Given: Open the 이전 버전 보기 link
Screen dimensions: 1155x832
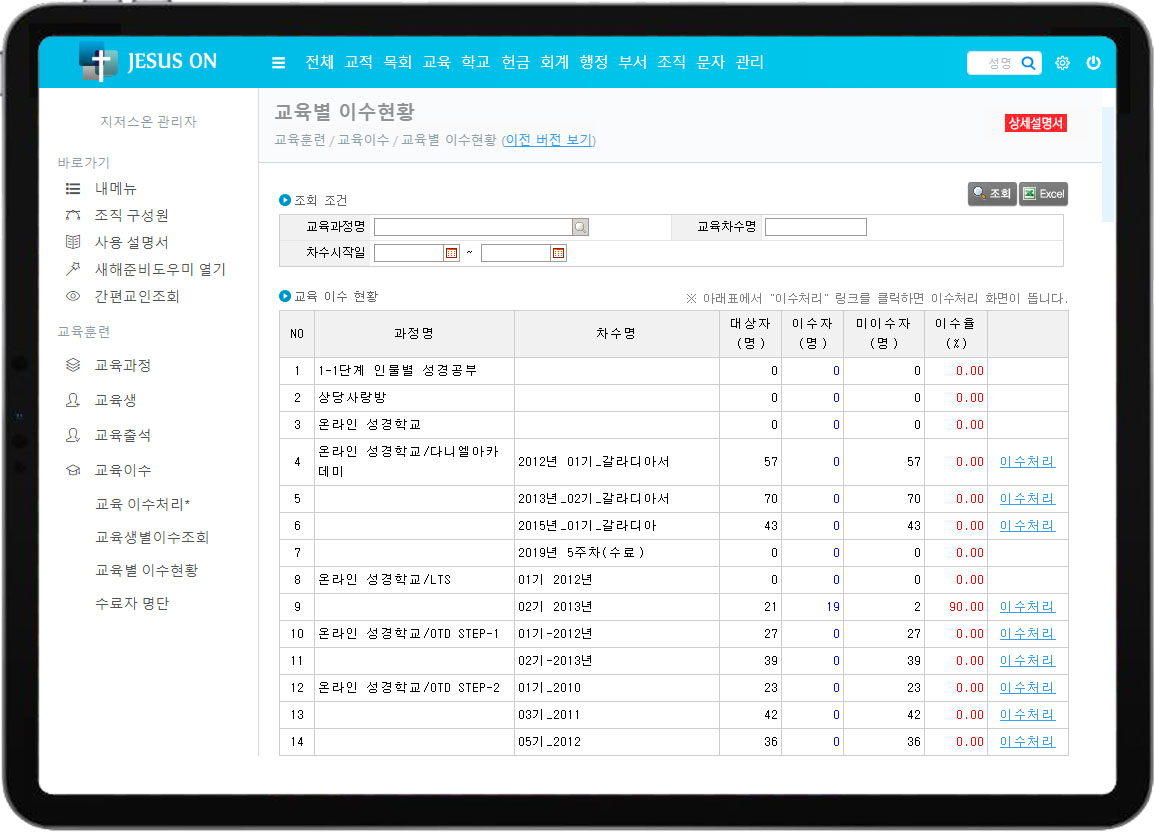Looking at the screenshot, I should (x=548, y=141).
